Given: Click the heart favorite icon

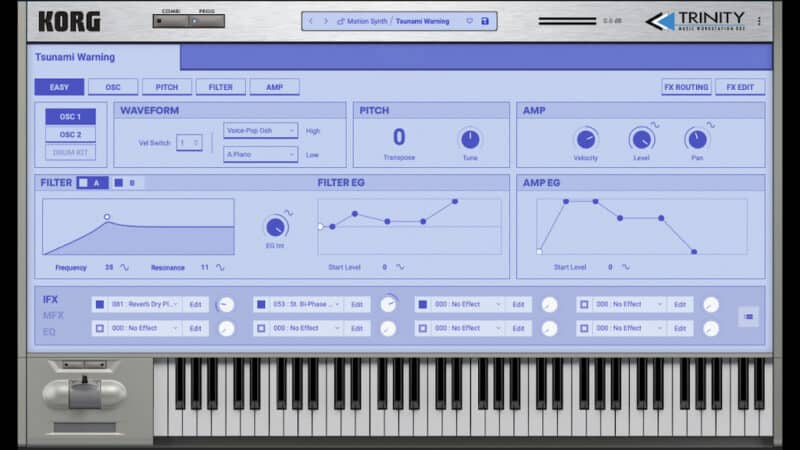Looking at the screenshot, I should [x=469, y=21].
